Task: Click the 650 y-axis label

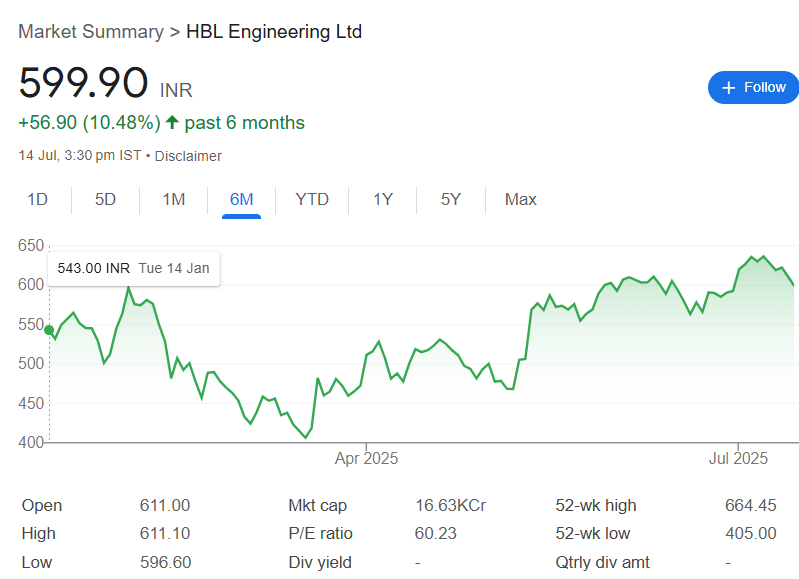Action: [x=31, y=246]
